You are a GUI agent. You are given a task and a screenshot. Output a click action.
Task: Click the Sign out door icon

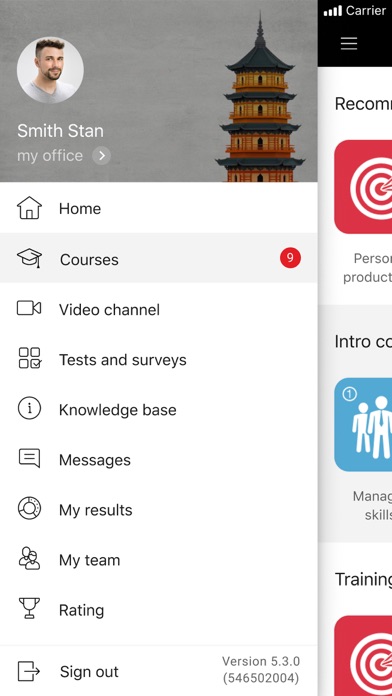tap(29, 671)
